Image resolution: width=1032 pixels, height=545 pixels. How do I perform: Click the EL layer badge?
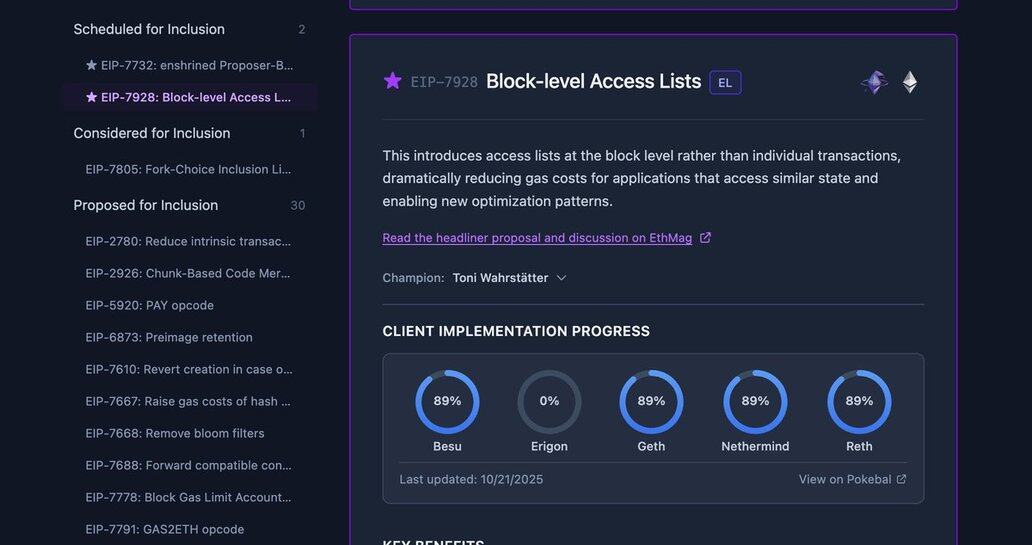coord(725,82)
